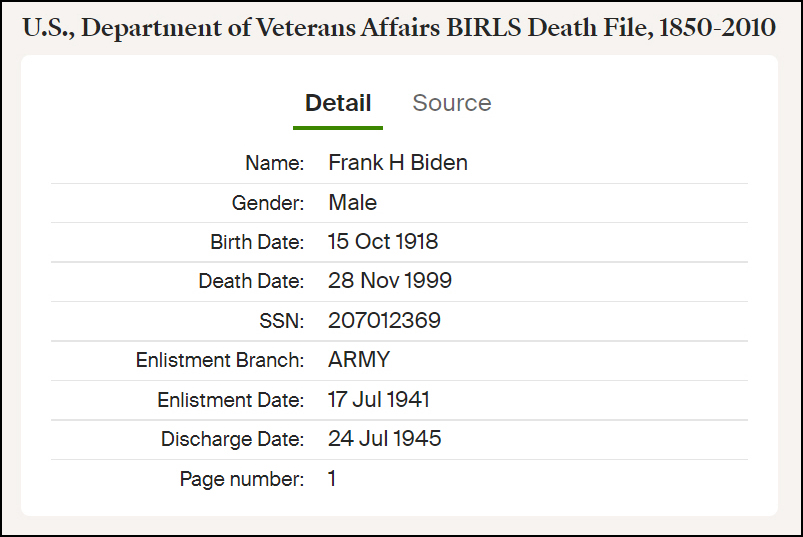
Task: Click the name value Frank H Biden
Action: pos(397,163)
